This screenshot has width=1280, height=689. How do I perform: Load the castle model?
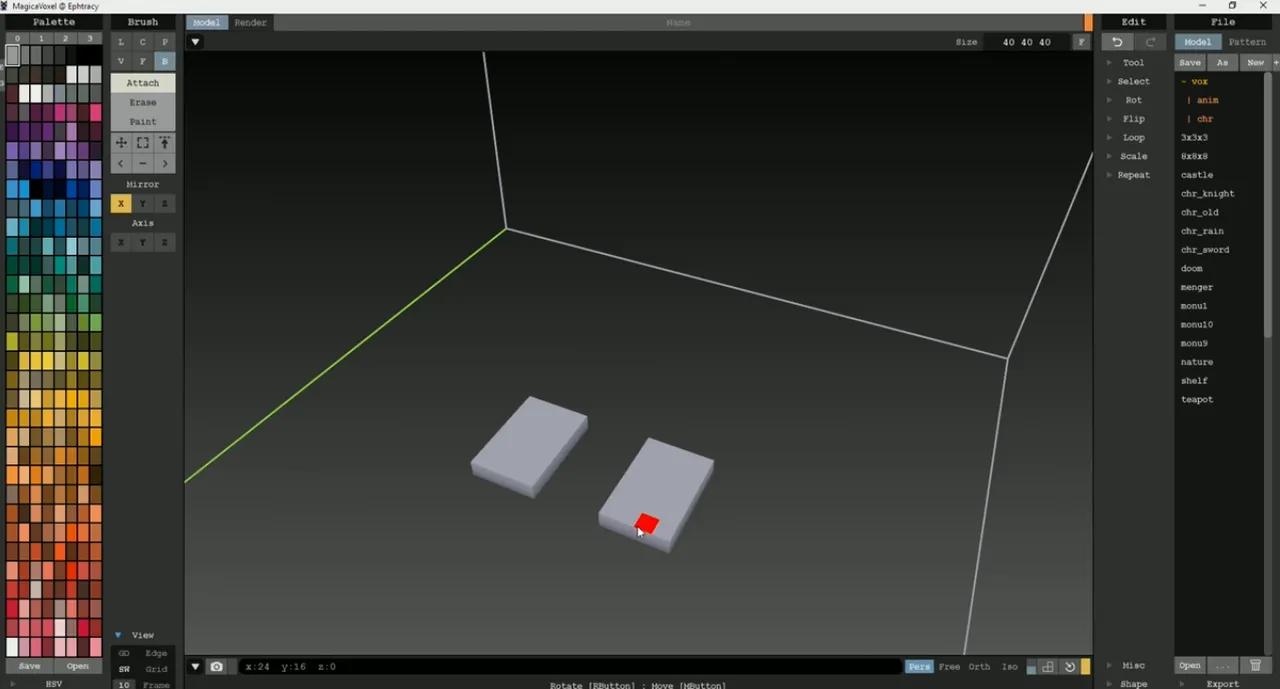click(1197, 175)
